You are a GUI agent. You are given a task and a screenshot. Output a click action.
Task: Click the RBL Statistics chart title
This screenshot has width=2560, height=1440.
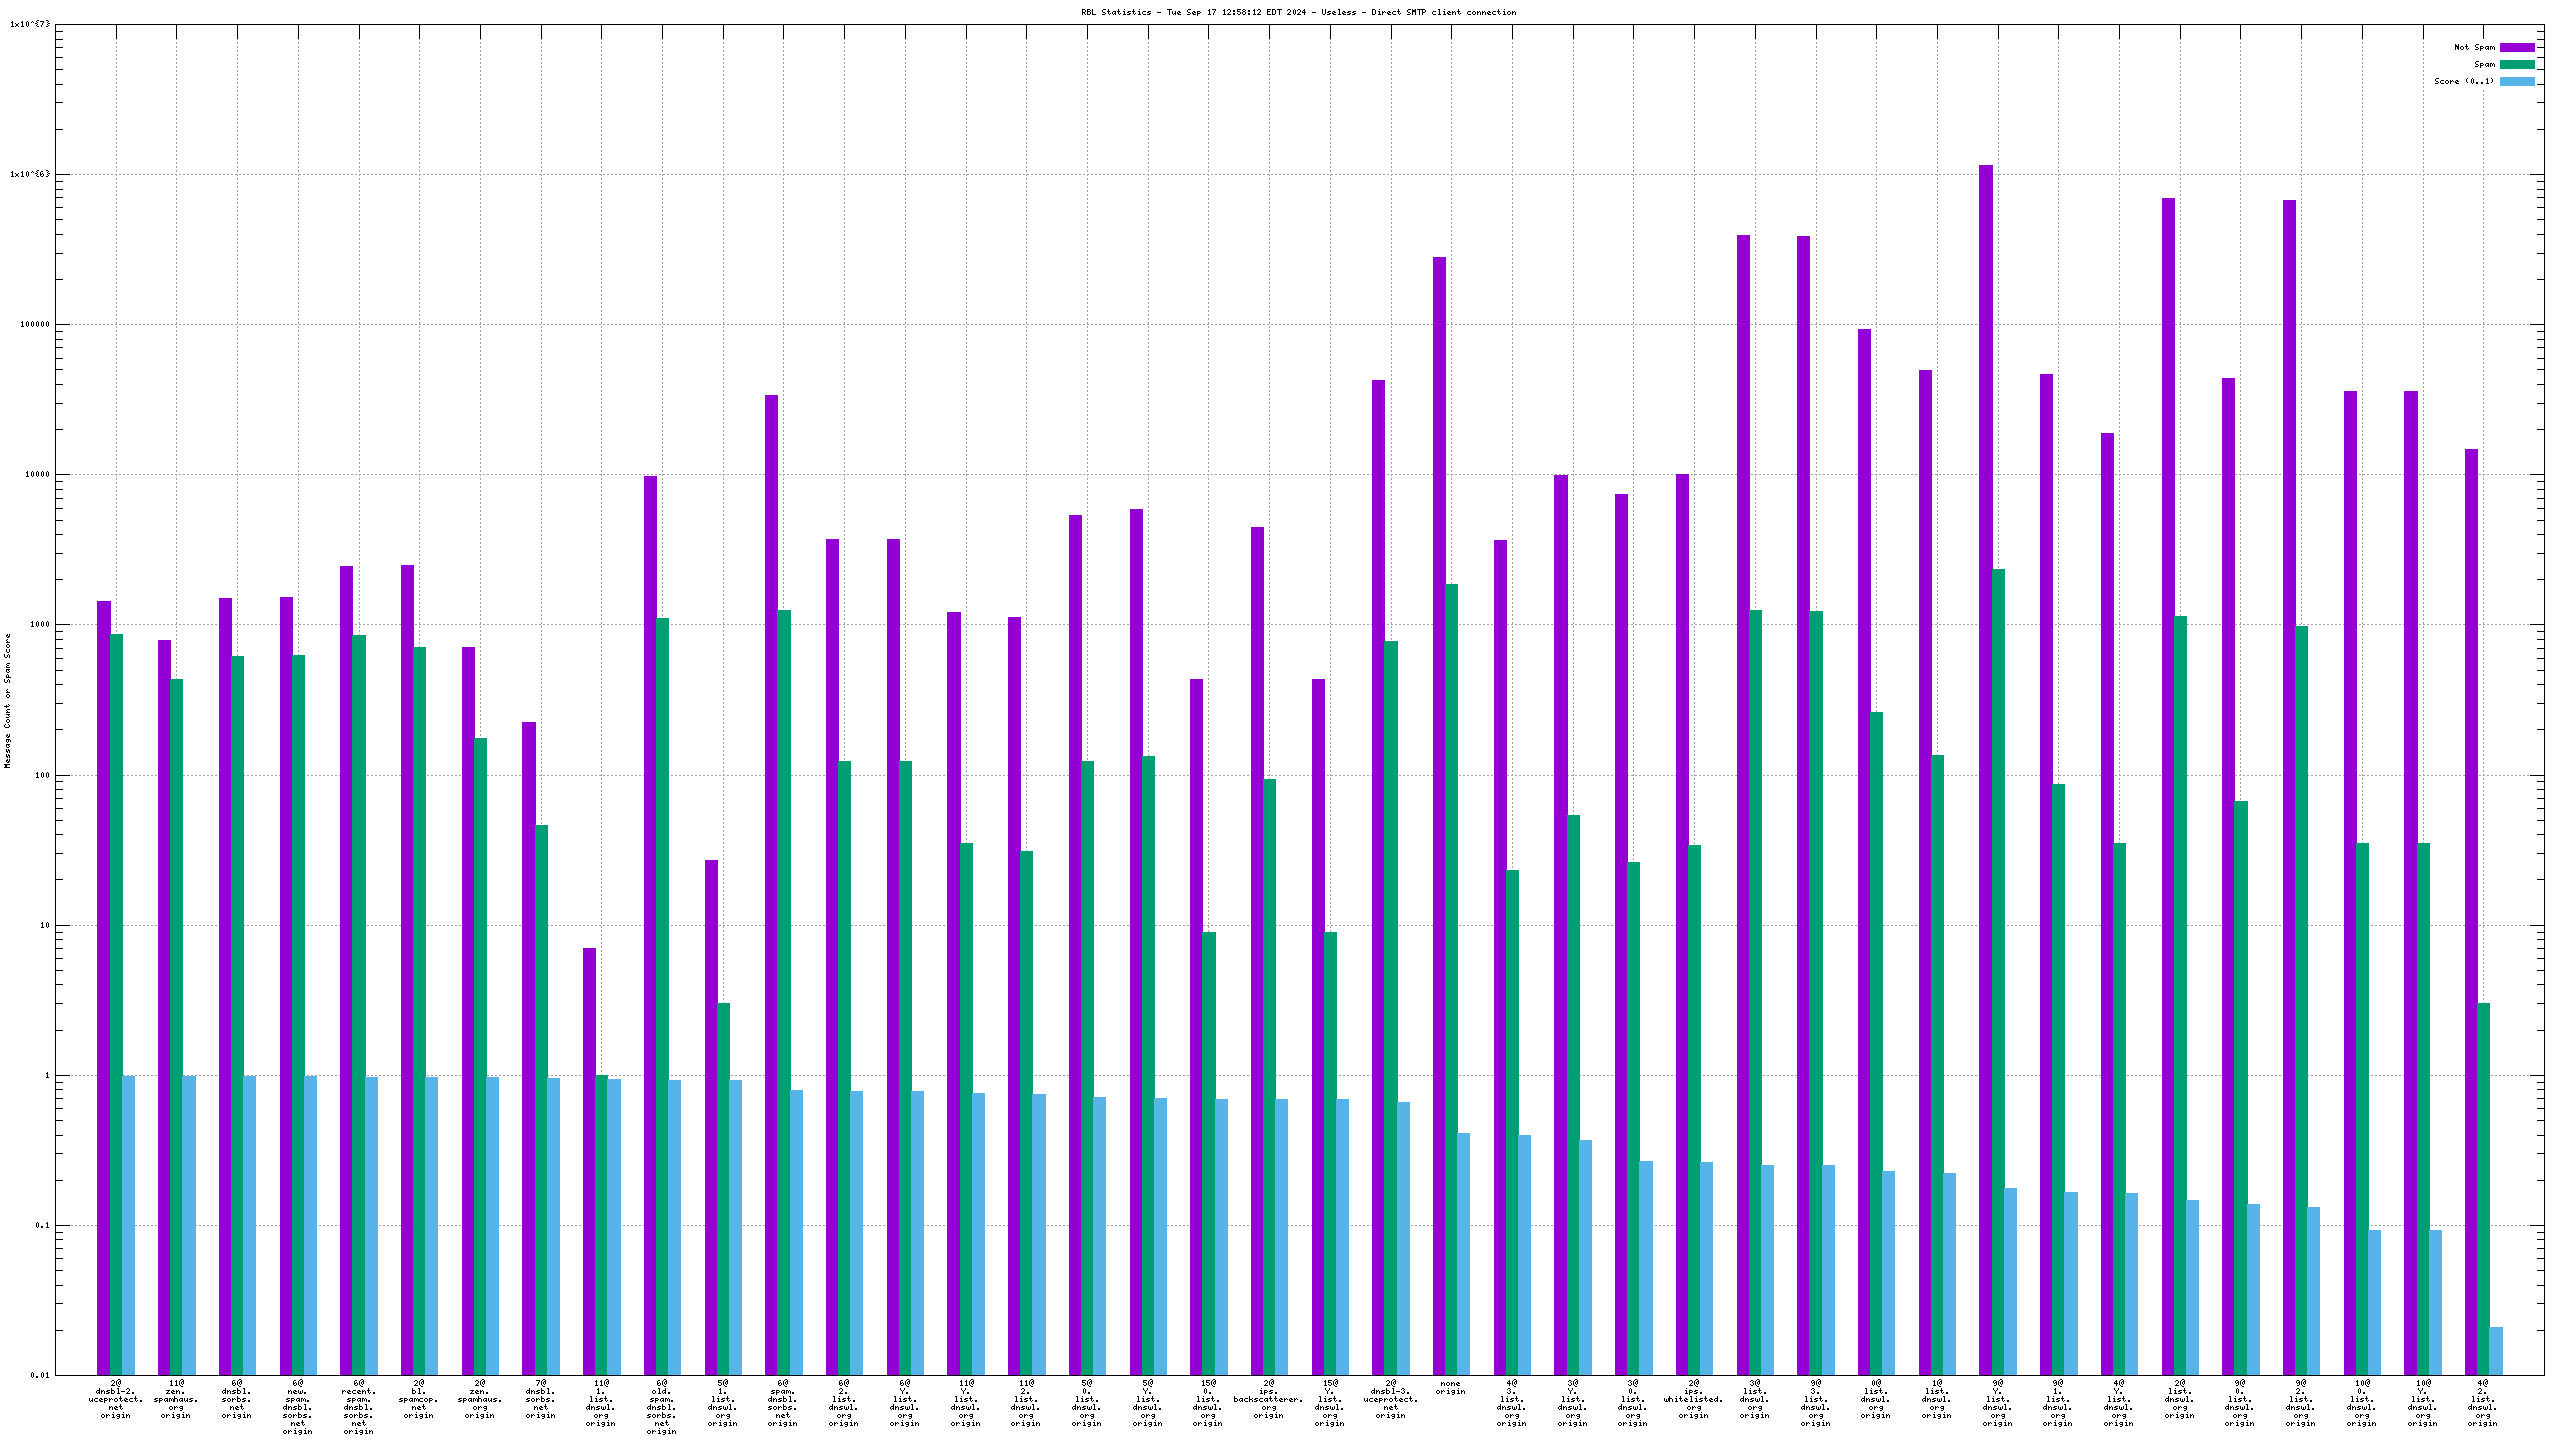[1298, 12]
